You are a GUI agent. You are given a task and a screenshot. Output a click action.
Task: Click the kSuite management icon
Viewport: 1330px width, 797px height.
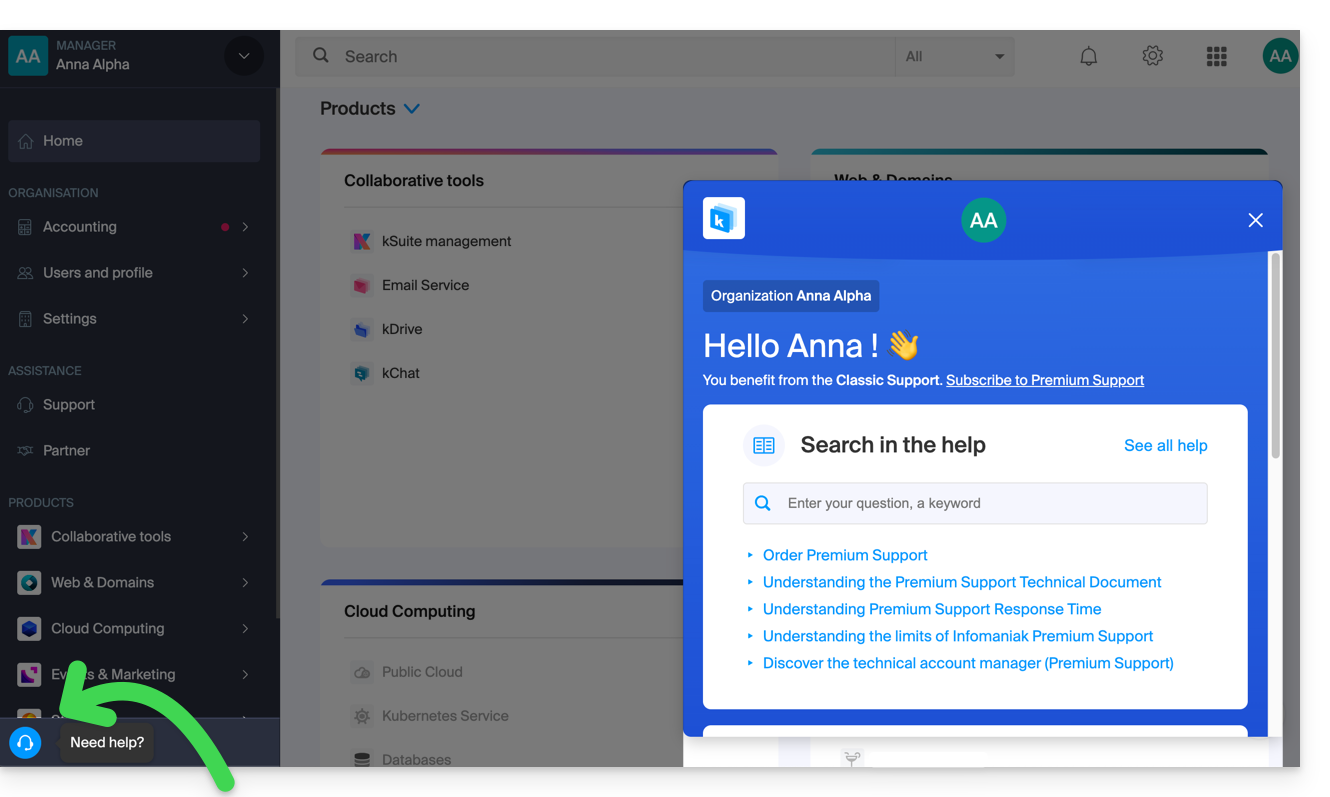coord(362,241)
